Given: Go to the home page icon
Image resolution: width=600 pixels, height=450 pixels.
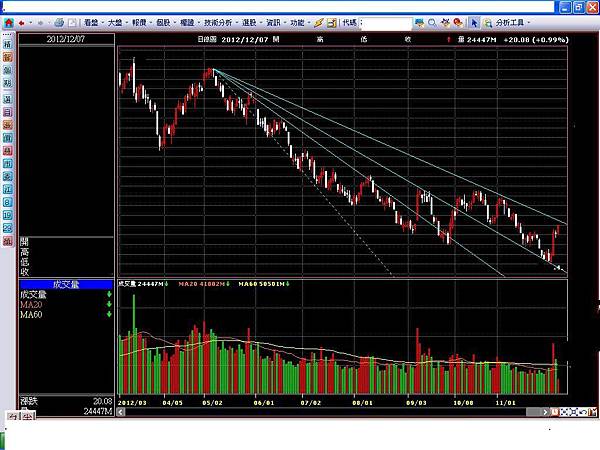Looking at the screenshot, I should (x=8, y=23).
